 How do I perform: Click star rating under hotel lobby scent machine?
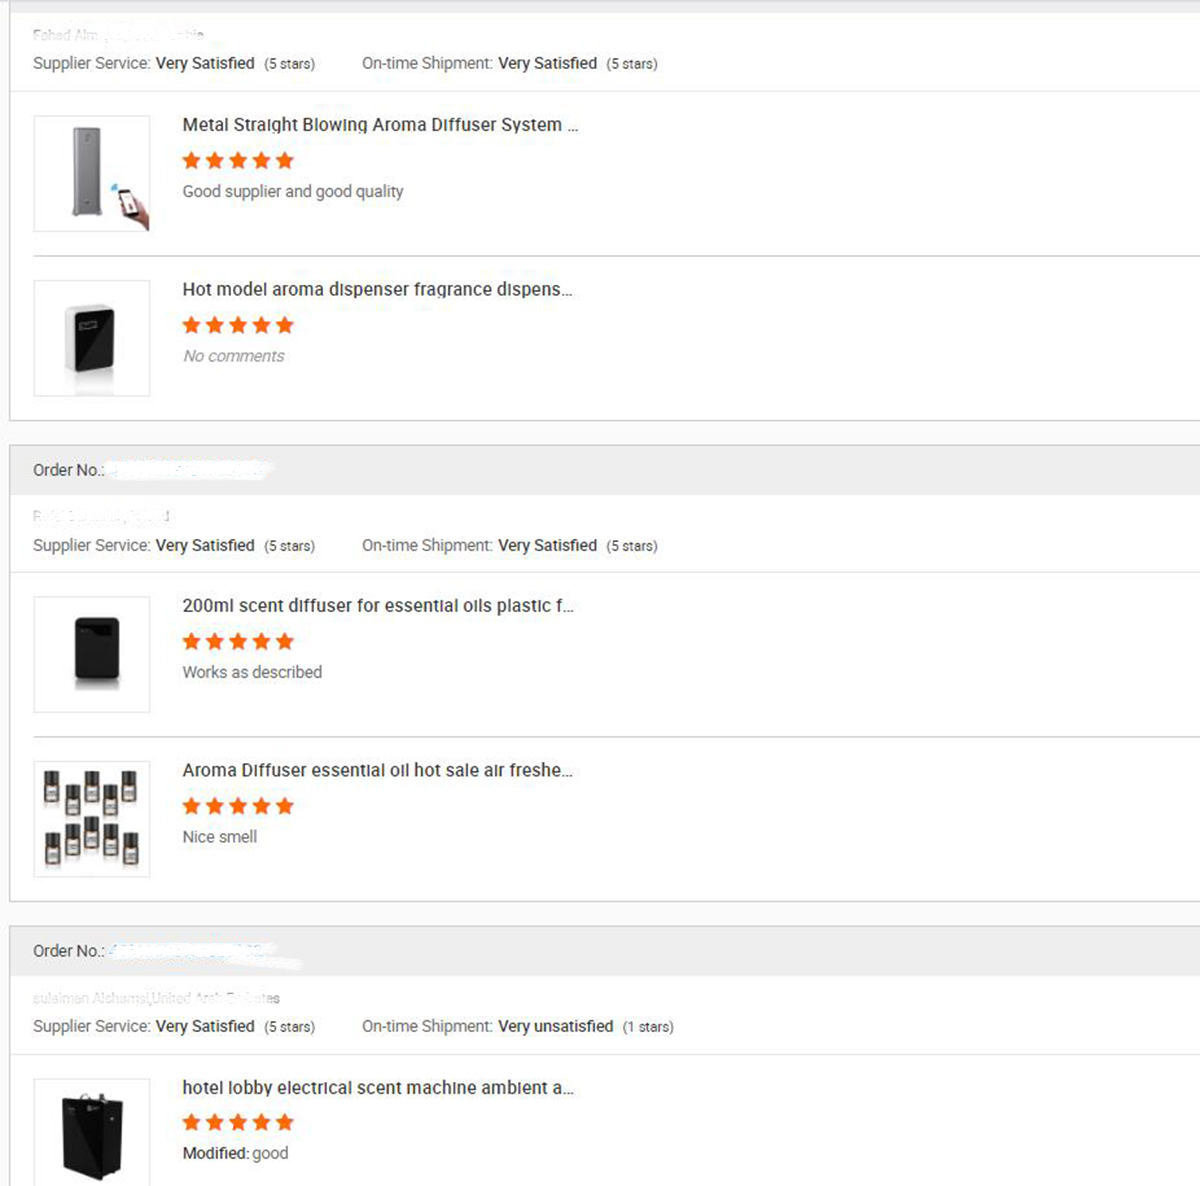click(x=238, y=1122)
